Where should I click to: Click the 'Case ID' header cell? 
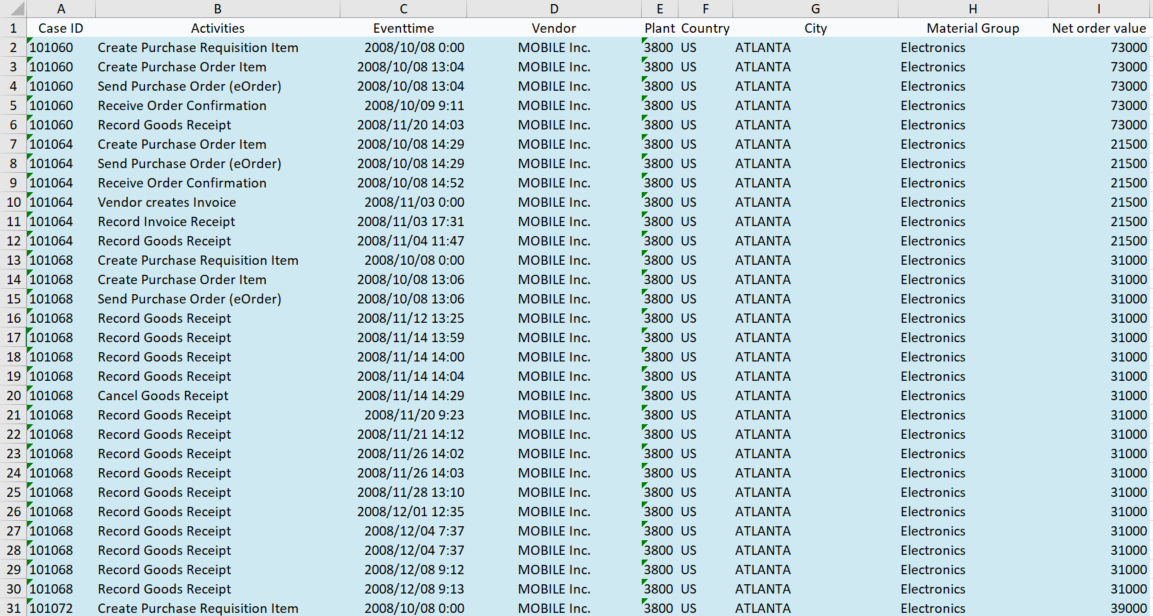coord(61,28)
